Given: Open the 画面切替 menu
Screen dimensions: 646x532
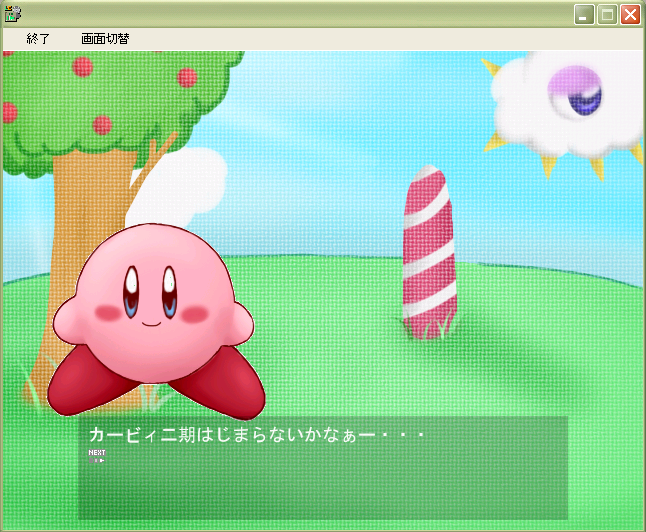Looking at the screenshot, I should [105, 39].
